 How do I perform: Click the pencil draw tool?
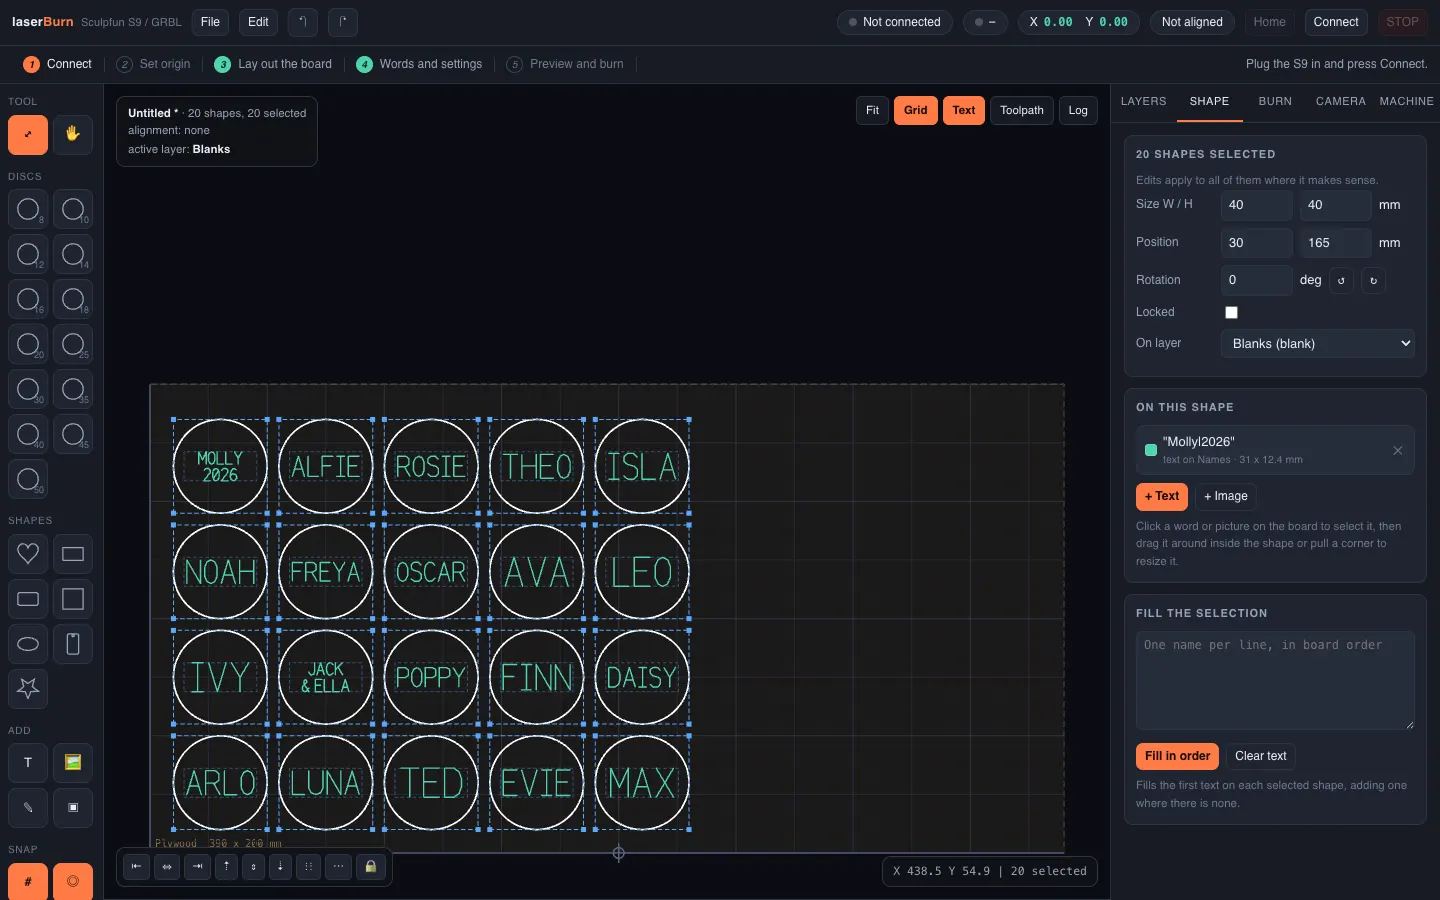28,808
